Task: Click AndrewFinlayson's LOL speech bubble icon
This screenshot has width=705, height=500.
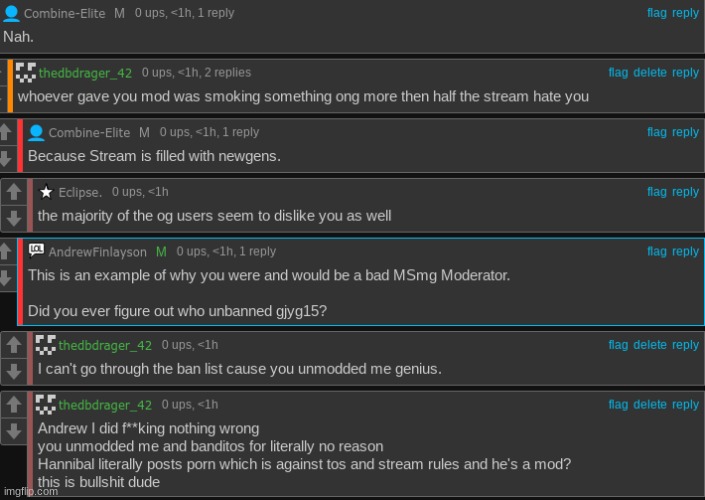Action: (x=36, y=250)
